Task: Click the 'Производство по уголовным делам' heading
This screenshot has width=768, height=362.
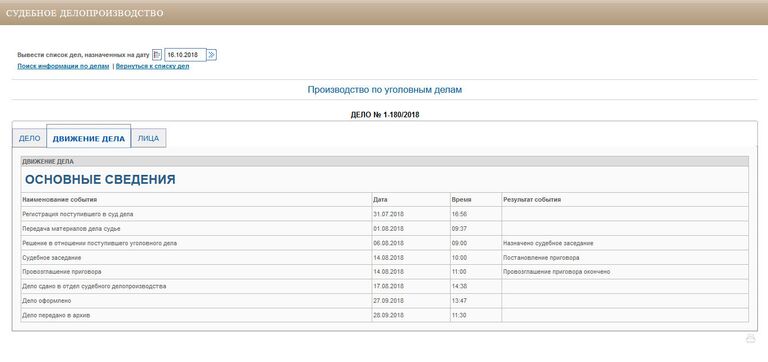Action: tap(384, 90)
